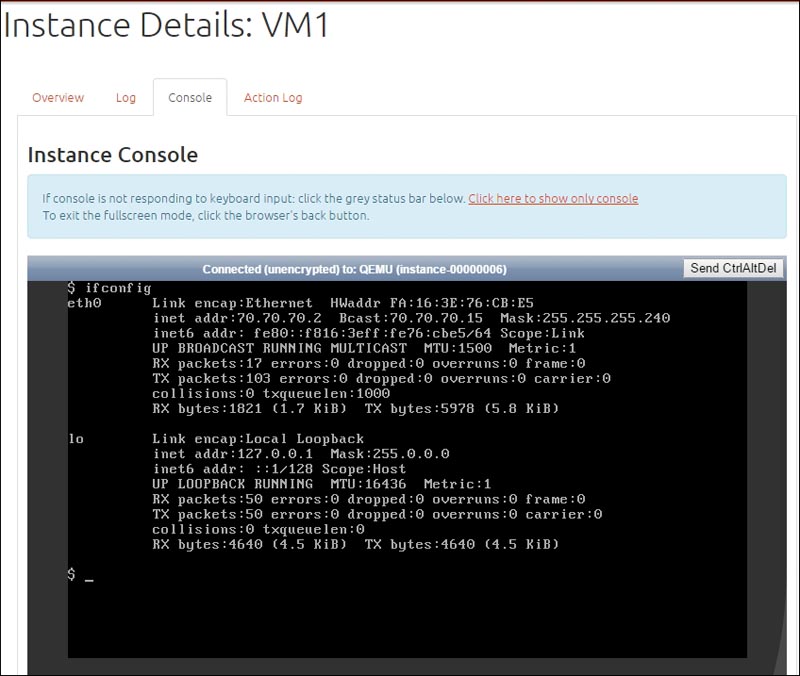This screenshot has width=800, height=676.
Task: Click the Instance Console heading
Action: click(113, 155)
